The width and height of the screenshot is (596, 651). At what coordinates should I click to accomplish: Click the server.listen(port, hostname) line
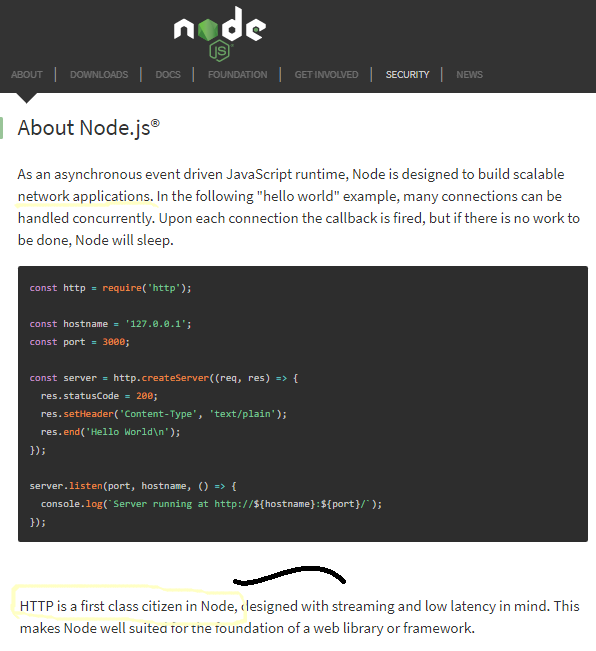[x=133, y=486]
